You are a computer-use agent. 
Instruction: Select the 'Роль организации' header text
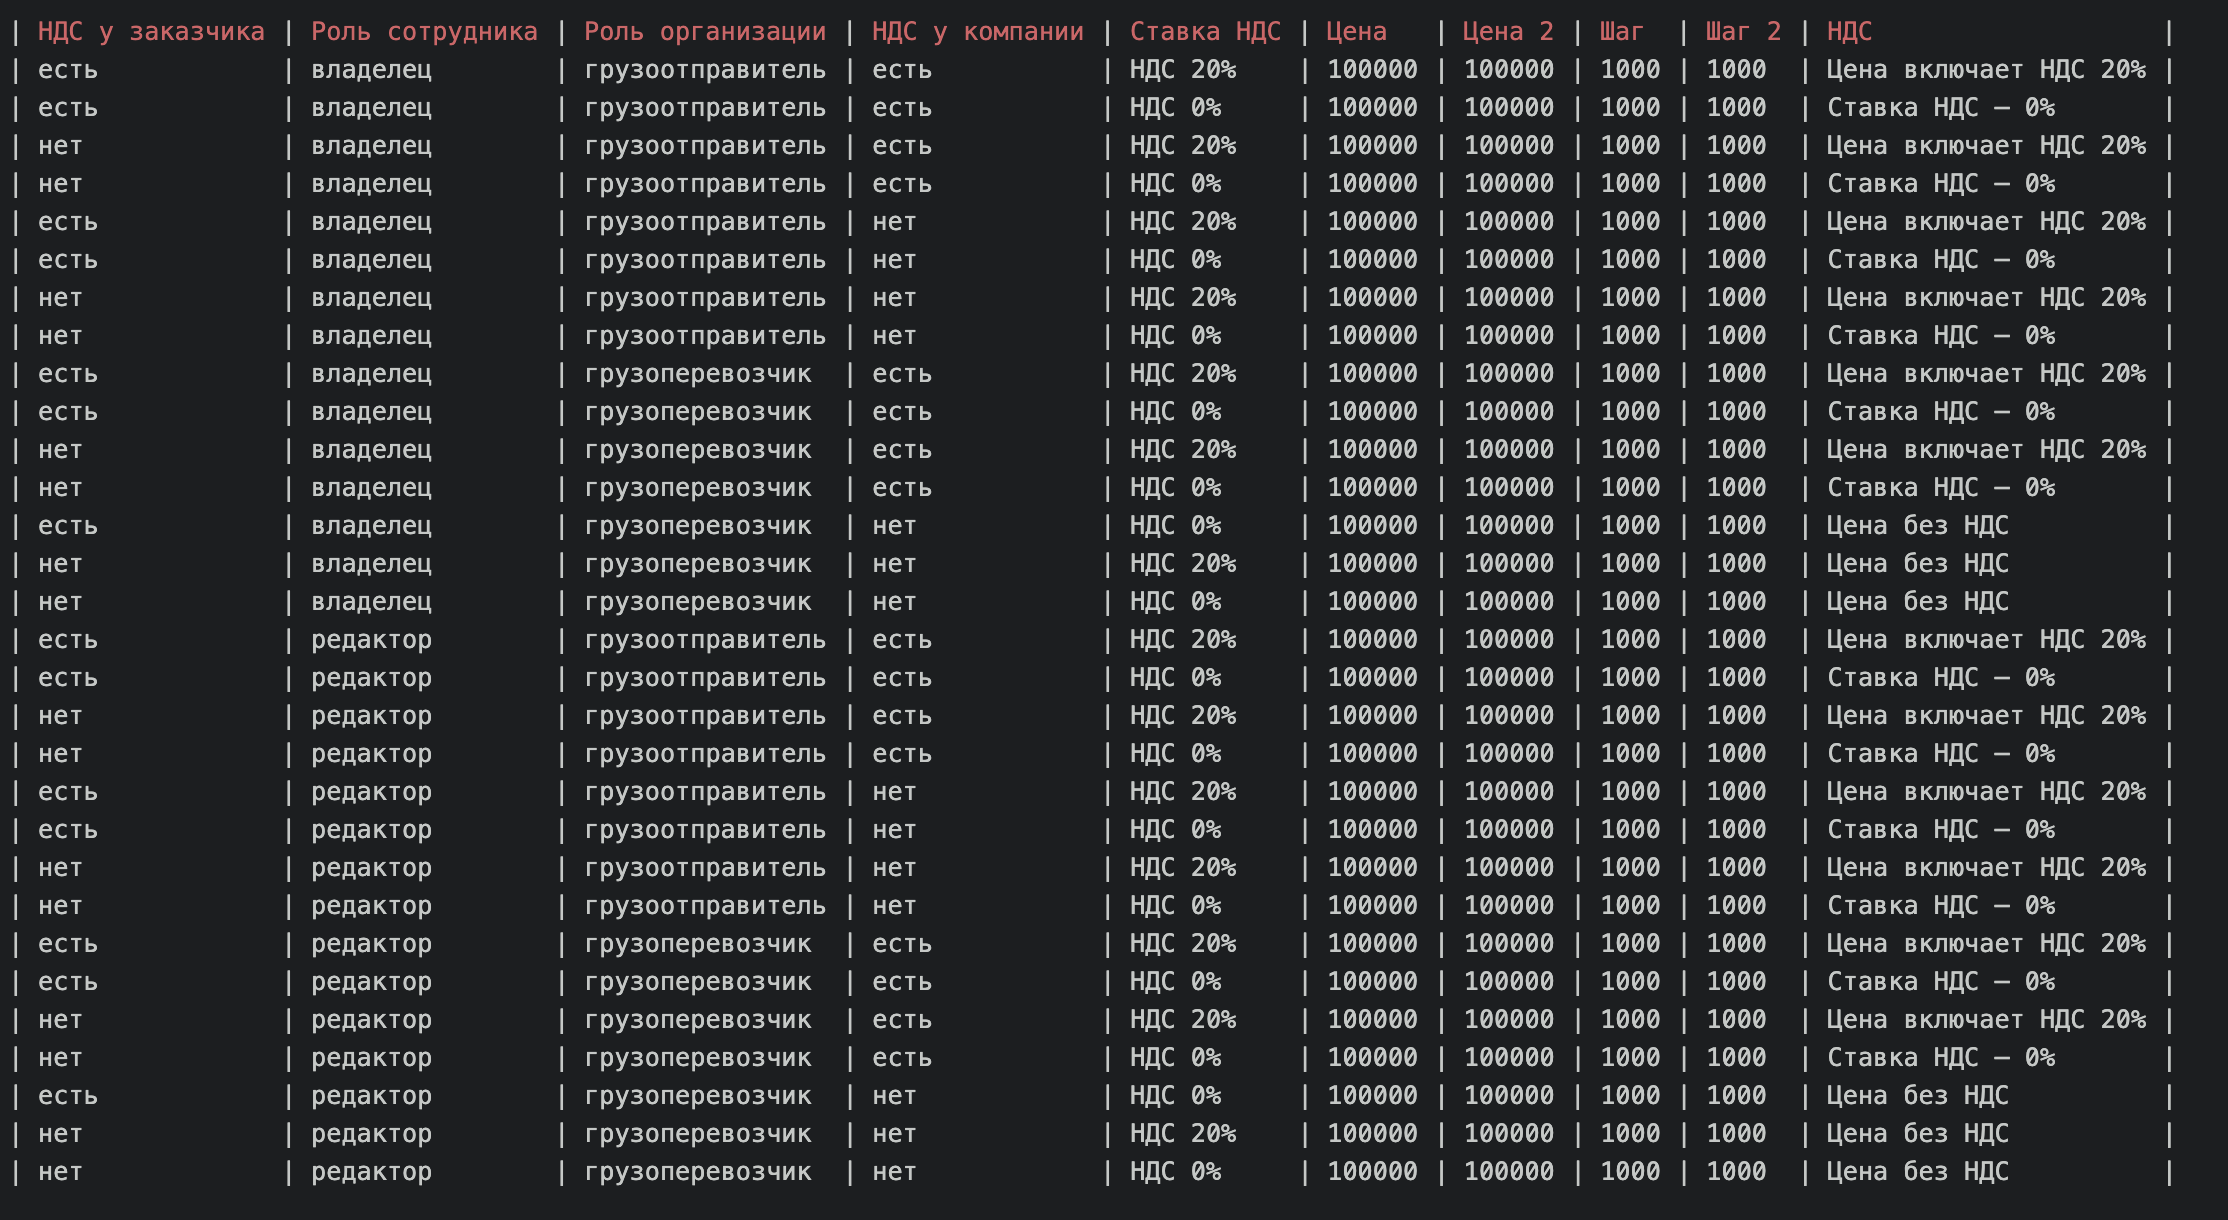(705, 32)
